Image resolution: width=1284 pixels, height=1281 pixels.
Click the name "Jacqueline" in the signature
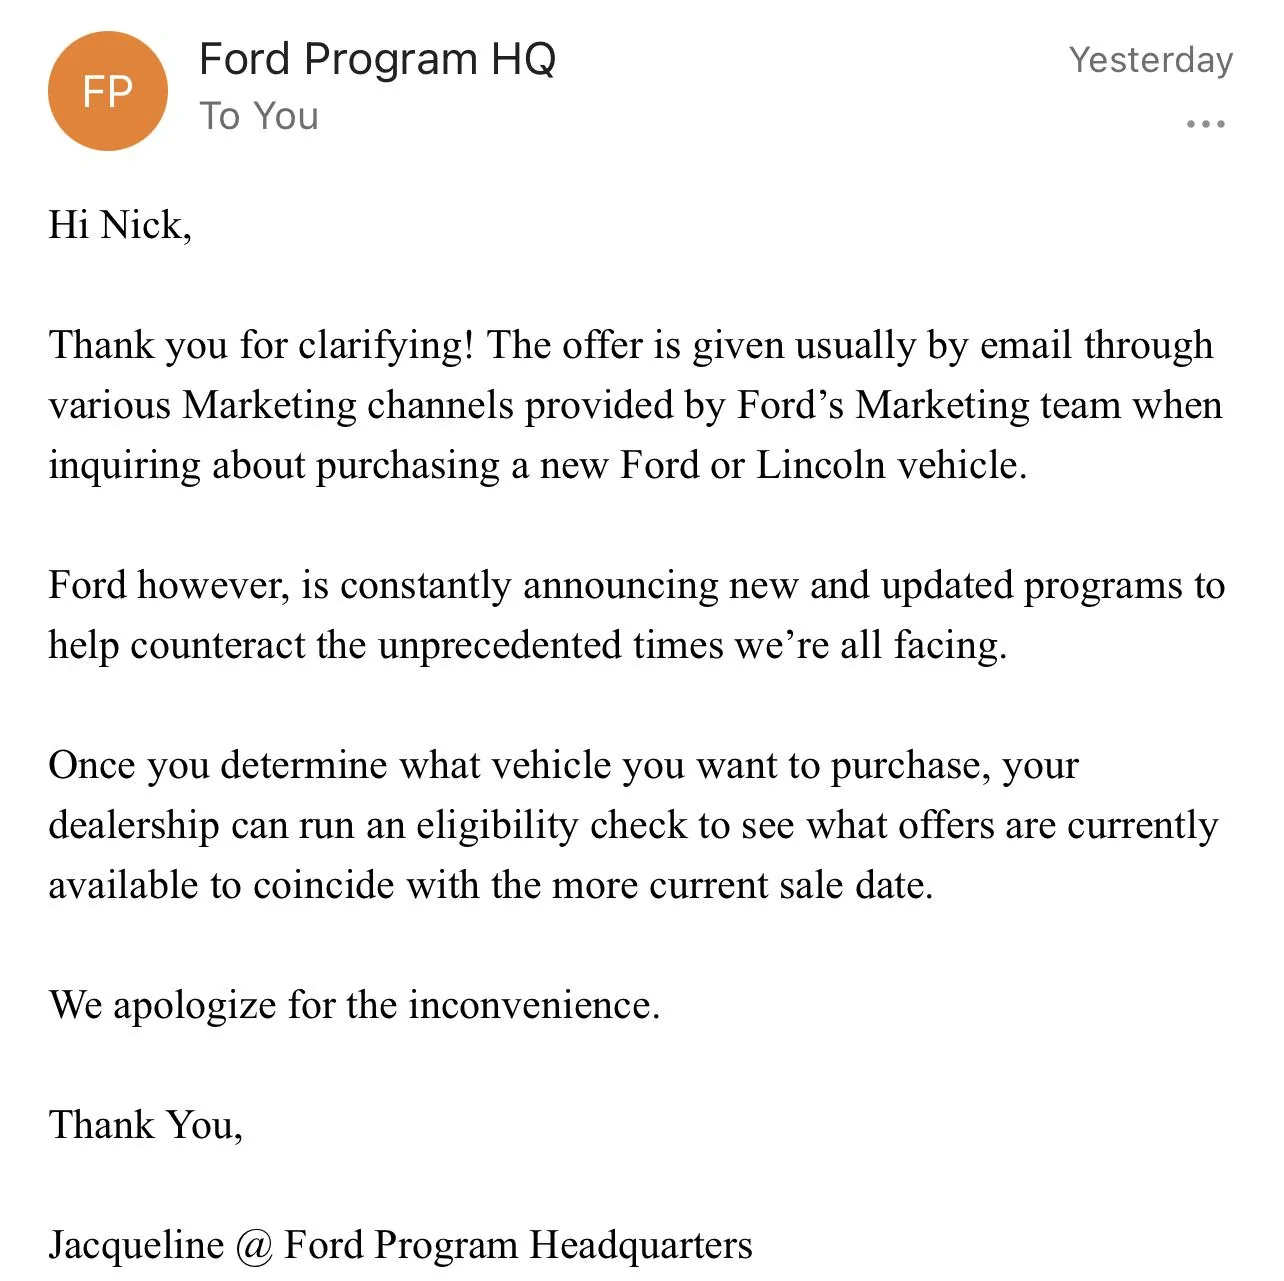136,1245
